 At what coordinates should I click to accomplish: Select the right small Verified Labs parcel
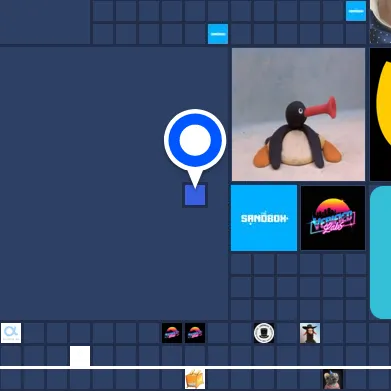pos(195,333)
